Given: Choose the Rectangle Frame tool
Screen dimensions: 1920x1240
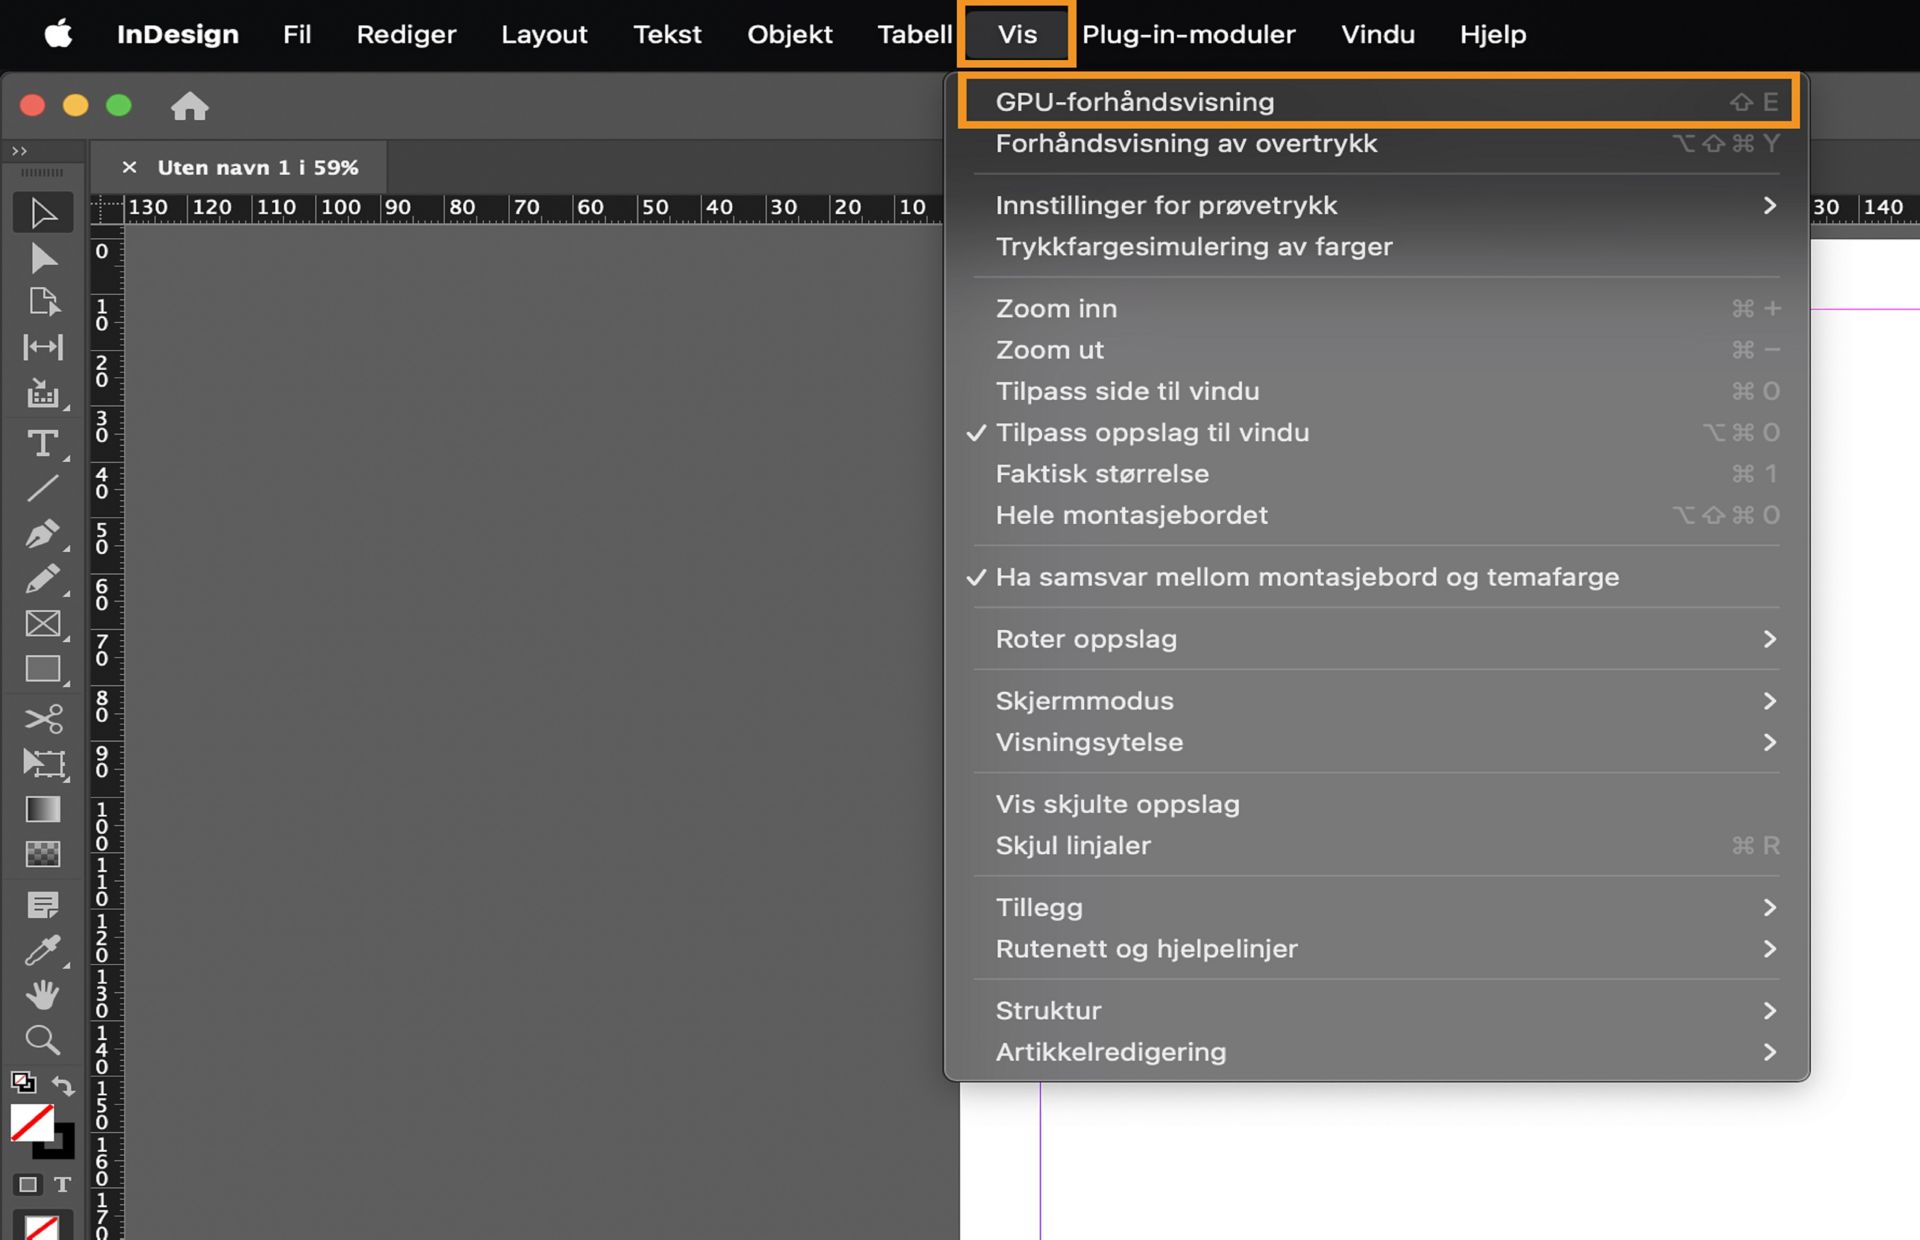Looking at the screenshot, I should 42,624.
